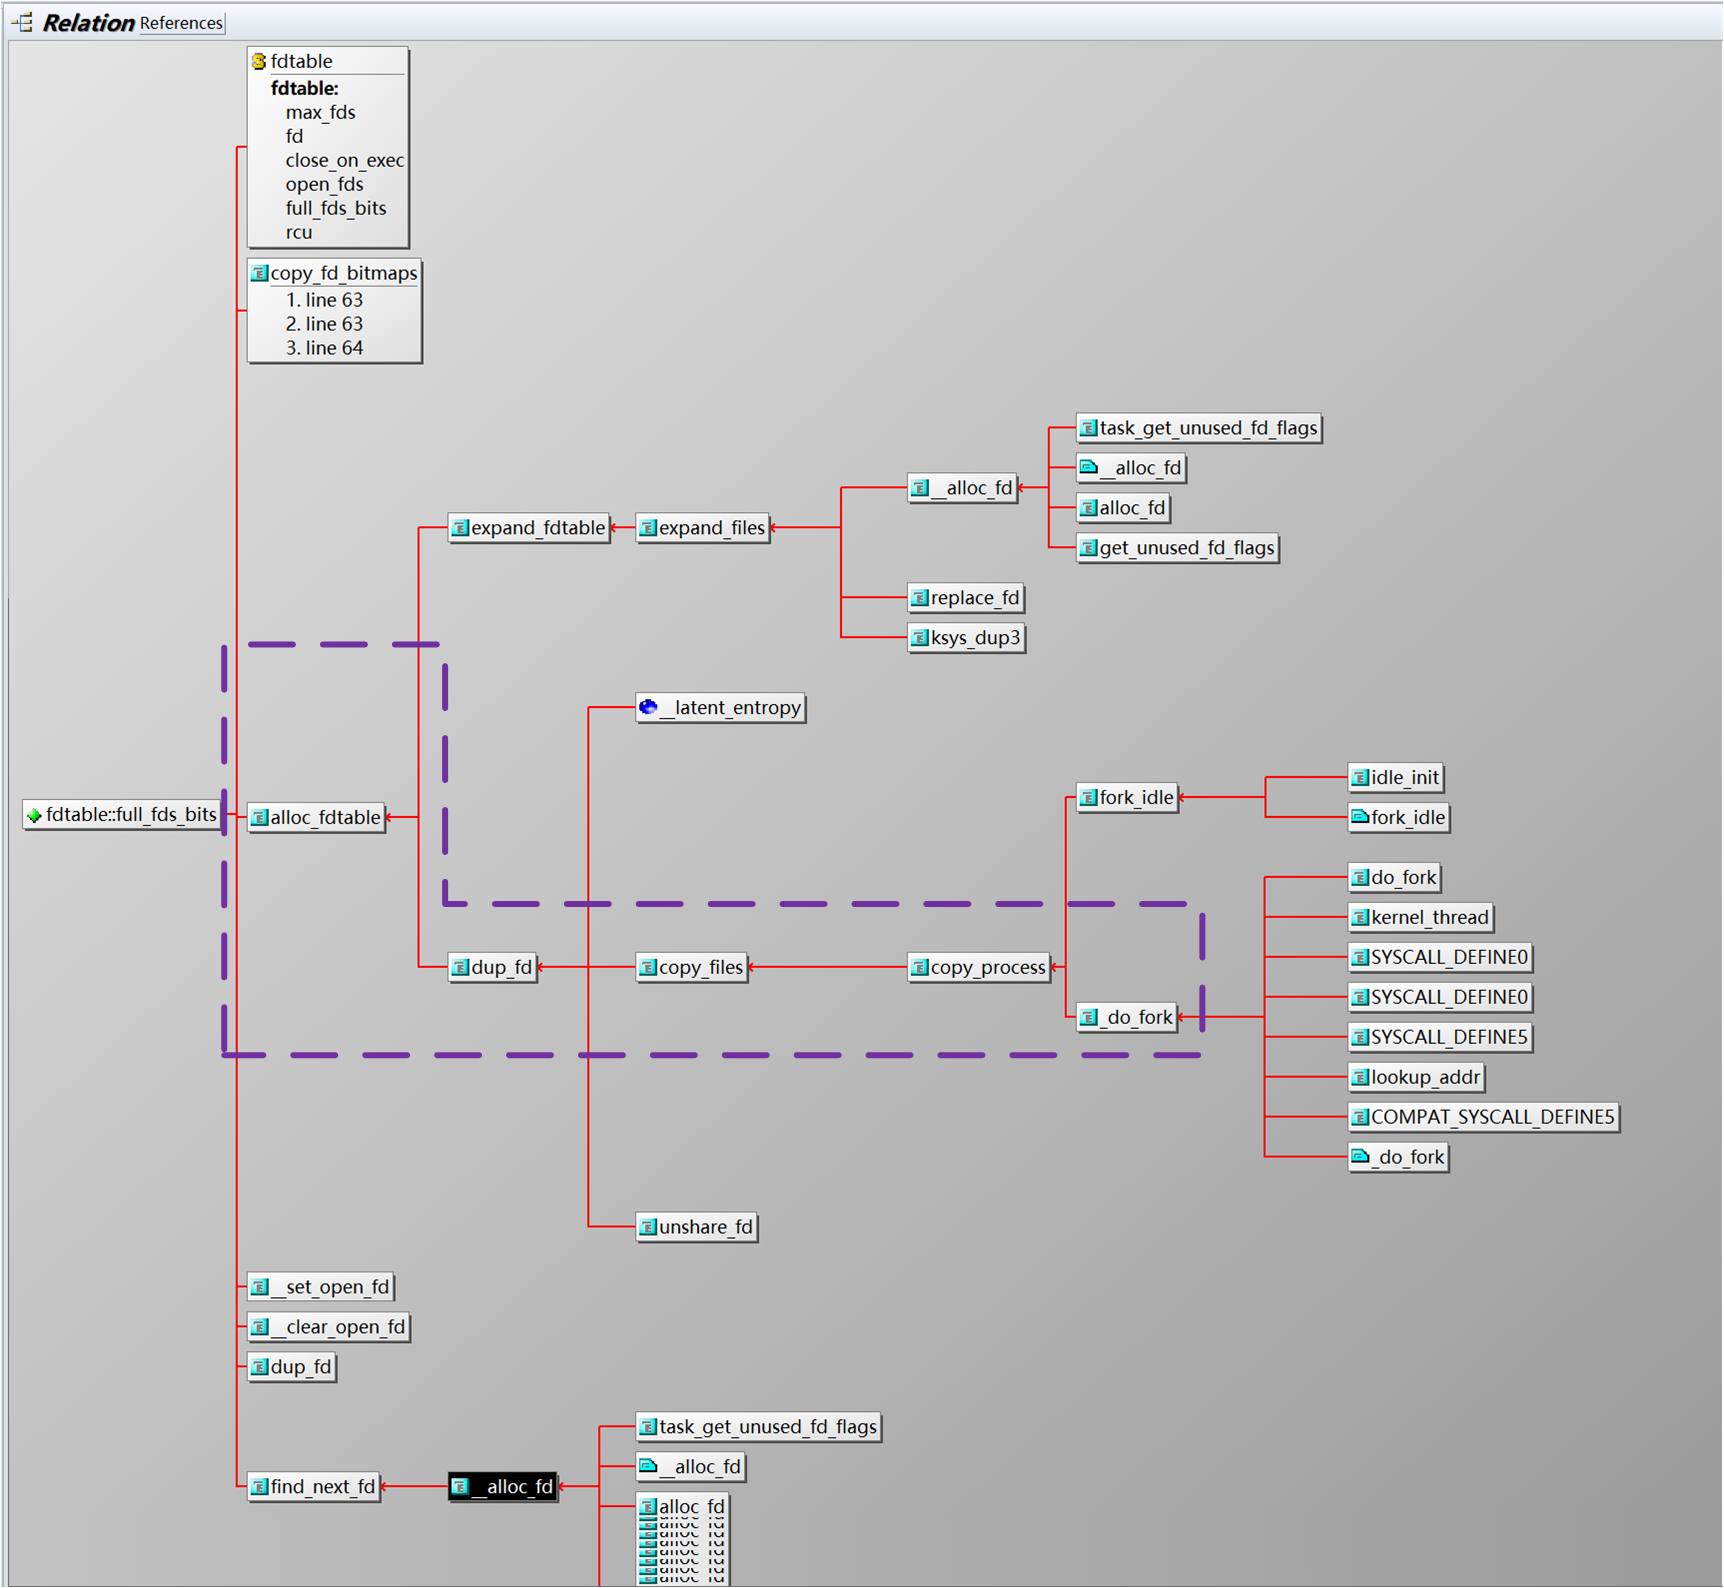Select the References label in the header
This screenshot has width=1724, height=1588.
click(181, 23)
